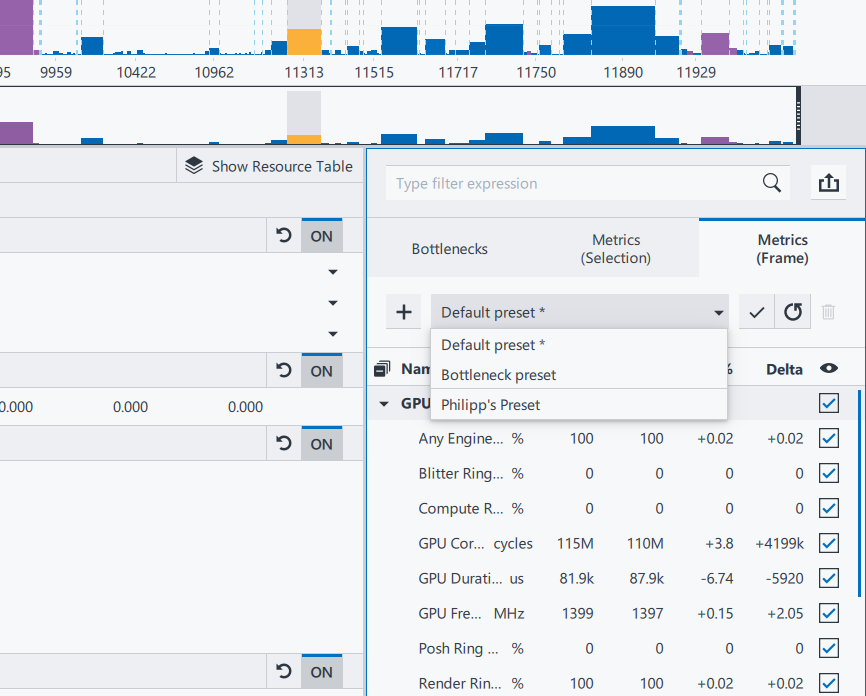Image resolution: width=866 pixels, height=696 pixels.
Task: Click the export icon beside the filter box
Action: (x=827, y=183)
